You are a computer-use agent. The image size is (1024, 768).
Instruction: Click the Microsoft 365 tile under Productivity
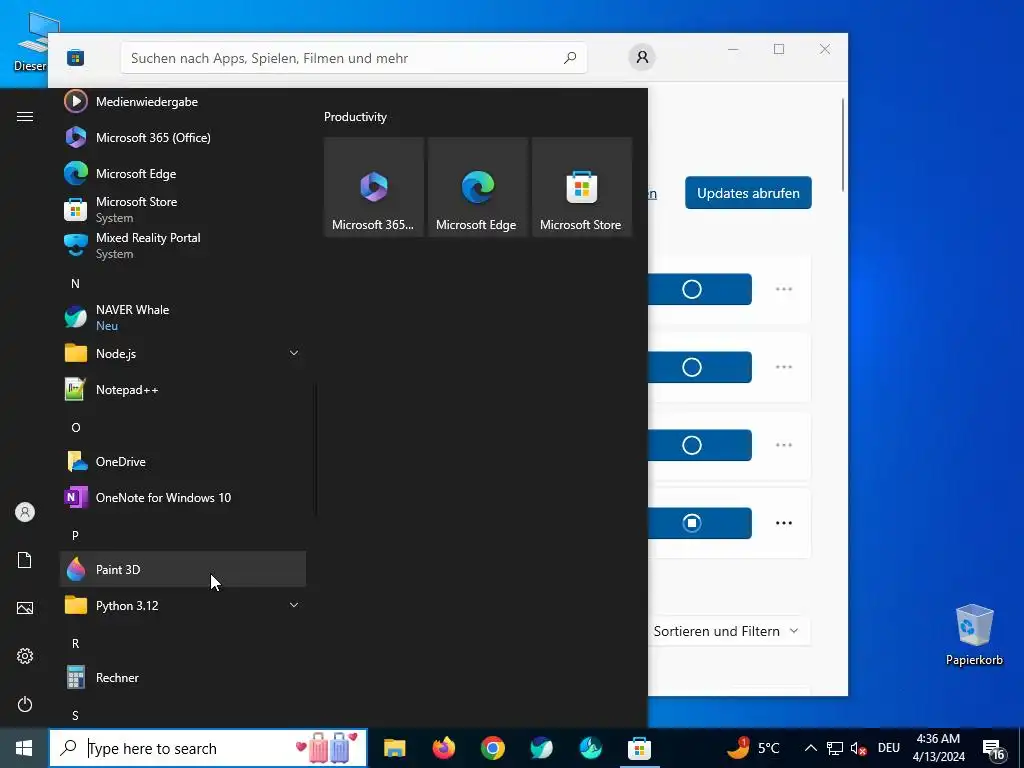374,187
